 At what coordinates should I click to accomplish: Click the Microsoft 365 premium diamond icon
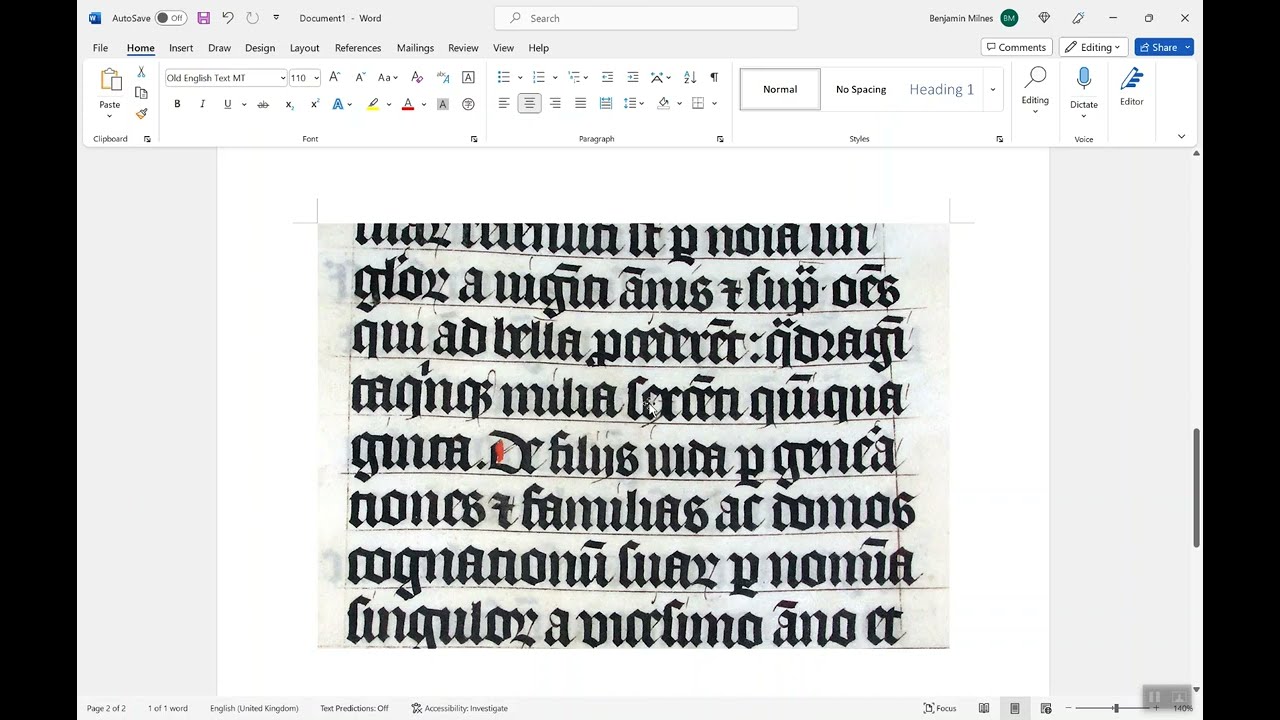tap(1044, 18)
